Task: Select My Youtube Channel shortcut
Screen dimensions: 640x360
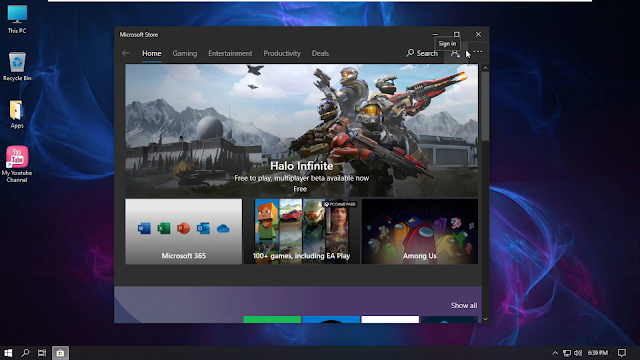Action: pyautogui.click(x=17, y=164)
